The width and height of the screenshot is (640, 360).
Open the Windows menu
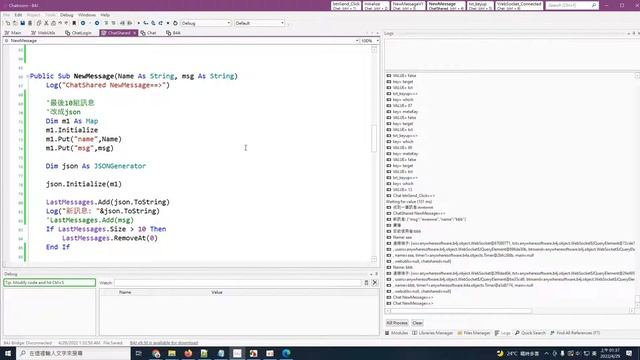coord(87,15)
